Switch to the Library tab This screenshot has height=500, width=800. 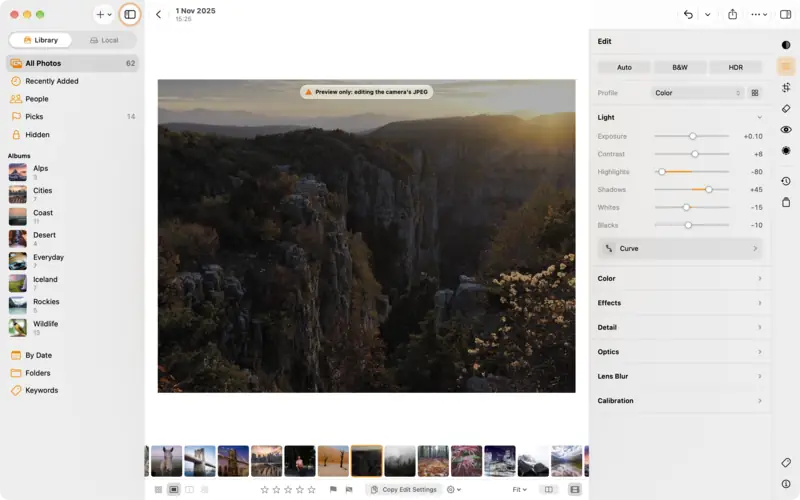41,40
